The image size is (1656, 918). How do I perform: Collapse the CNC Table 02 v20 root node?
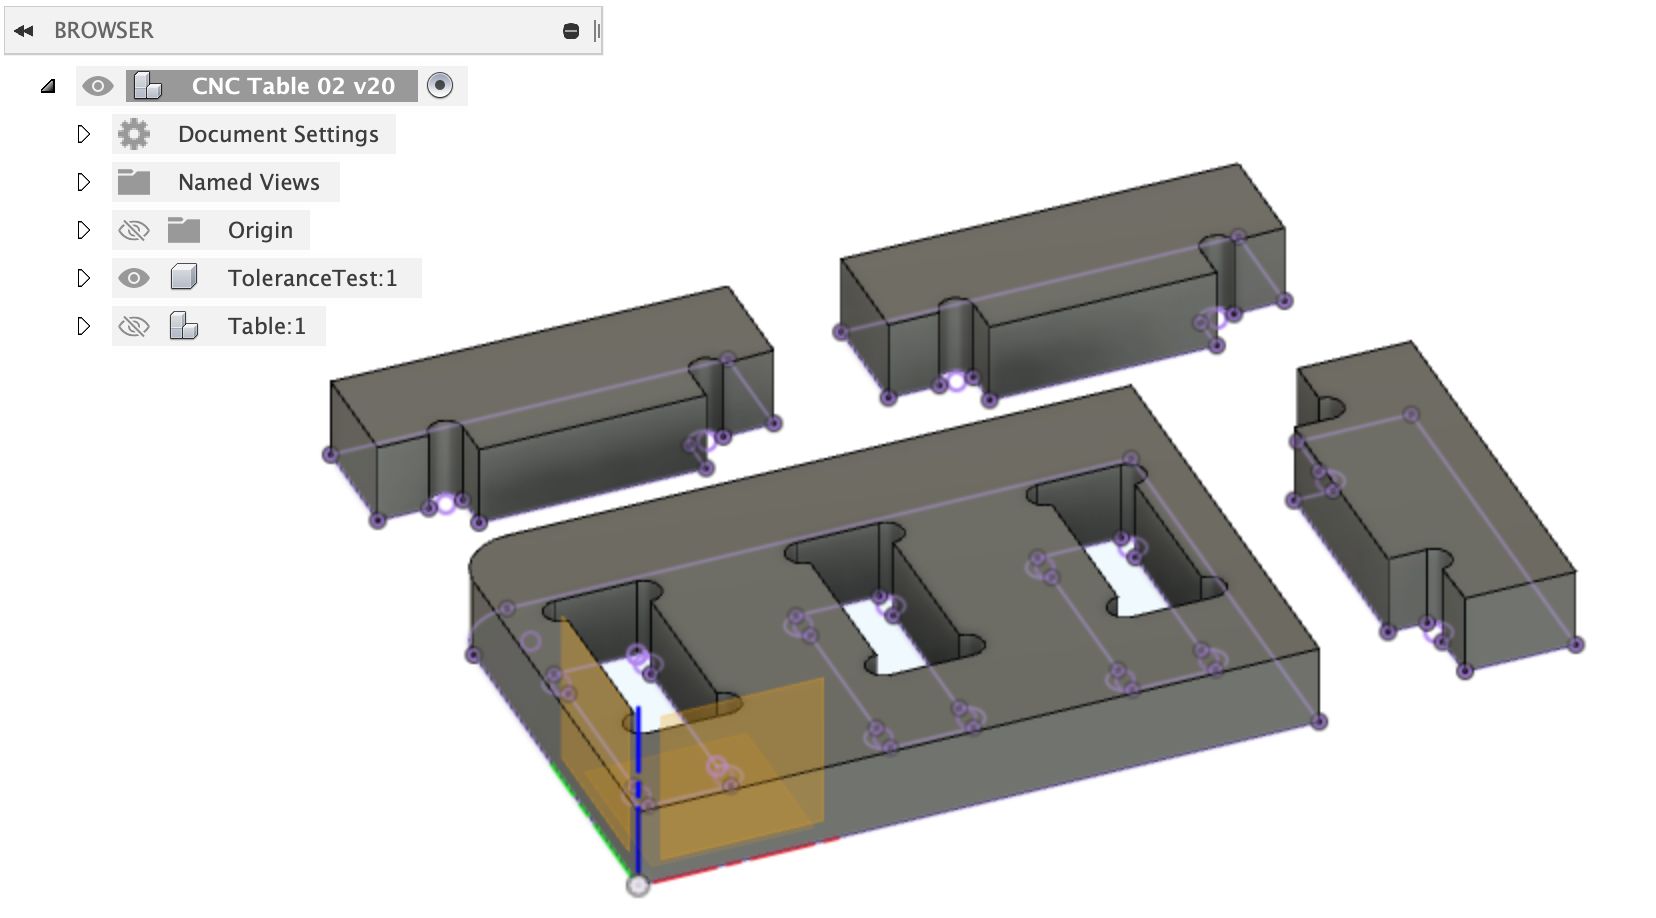[47, 85]
